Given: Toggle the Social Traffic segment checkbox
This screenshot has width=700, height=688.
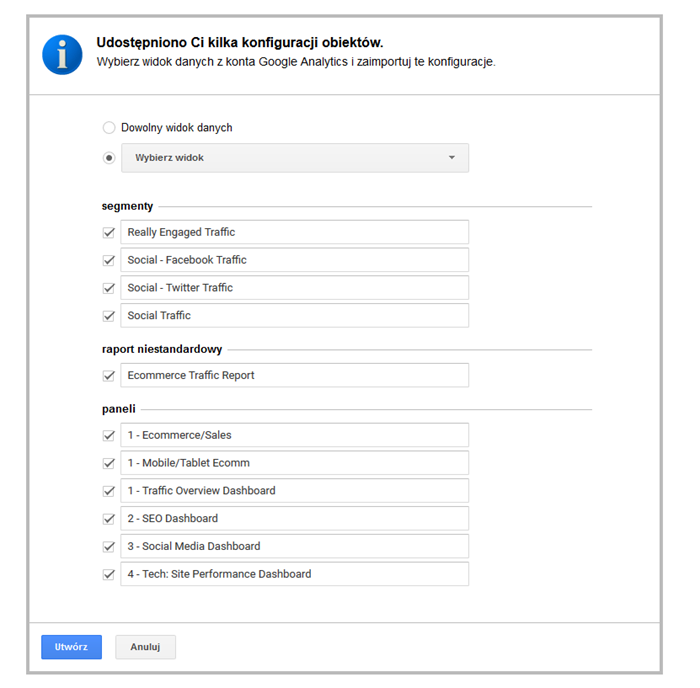Looking at the screenshot, I should (x=109, y=316).
